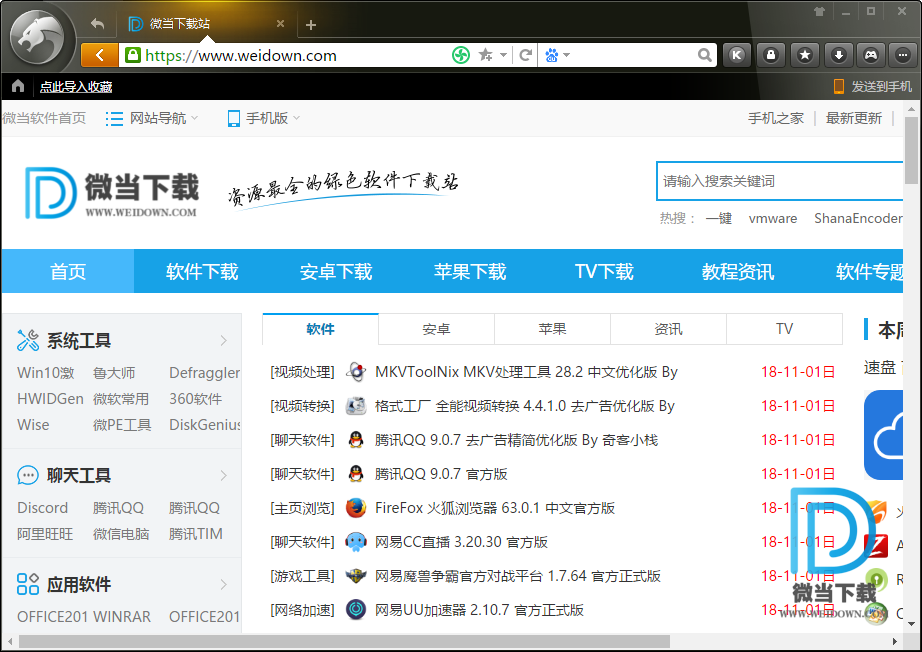Click the NetEase UU accelerator icon
This screenshot has height=652, width=922.
coord(356,610)
